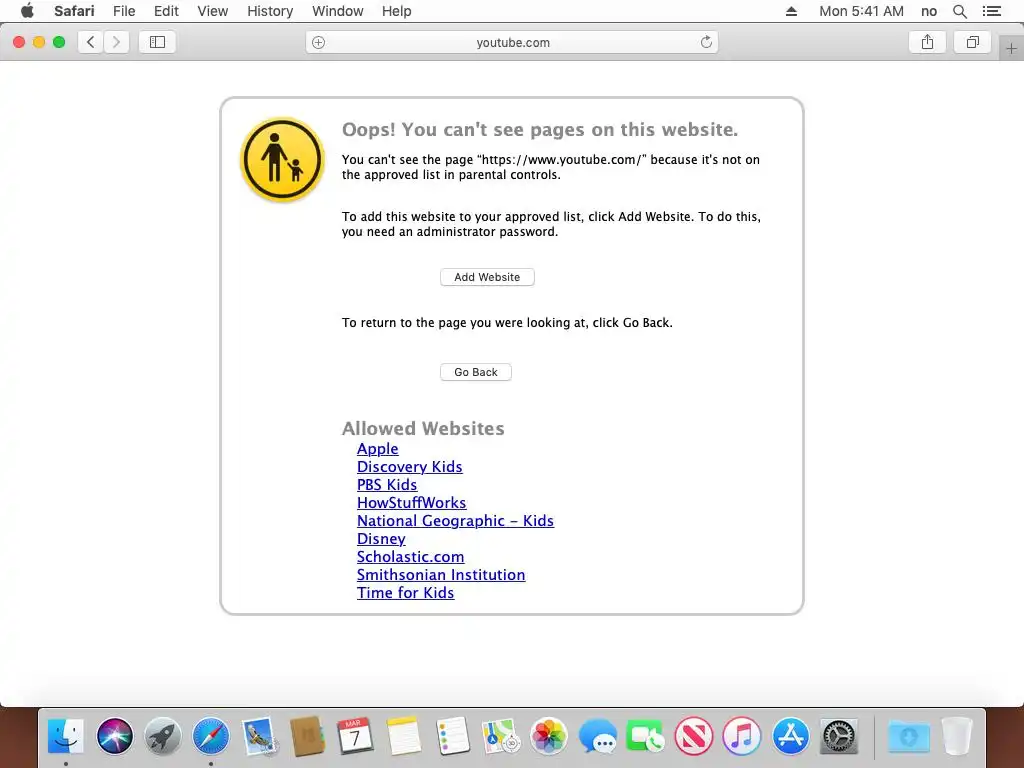The image size is (1024, 768).
Task: Open the View menu
Action: coord(213,11)
